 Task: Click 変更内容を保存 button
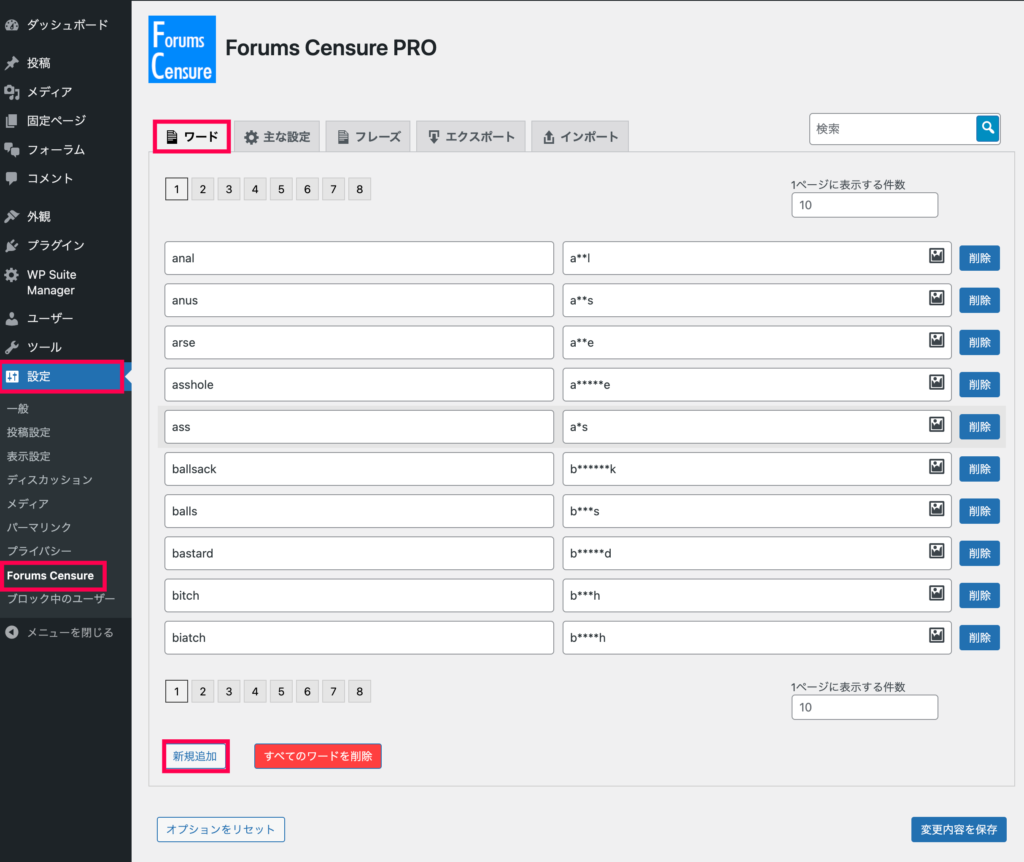coord(959,829)
